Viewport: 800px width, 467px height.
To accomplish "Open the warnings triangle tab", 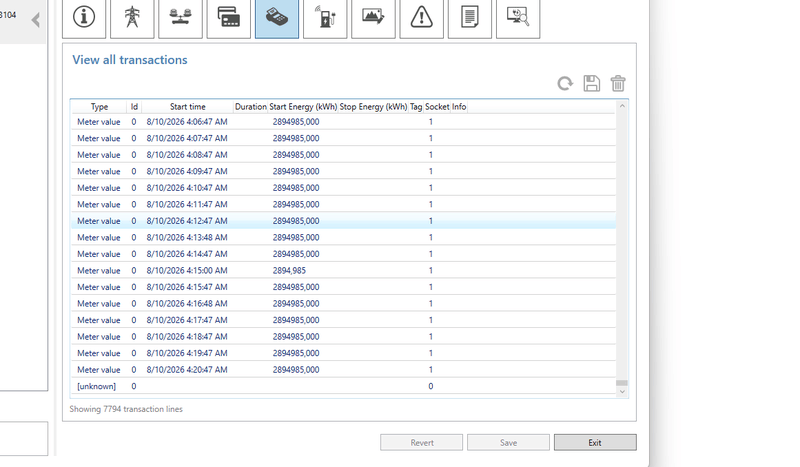I will (x=421, y=18).
